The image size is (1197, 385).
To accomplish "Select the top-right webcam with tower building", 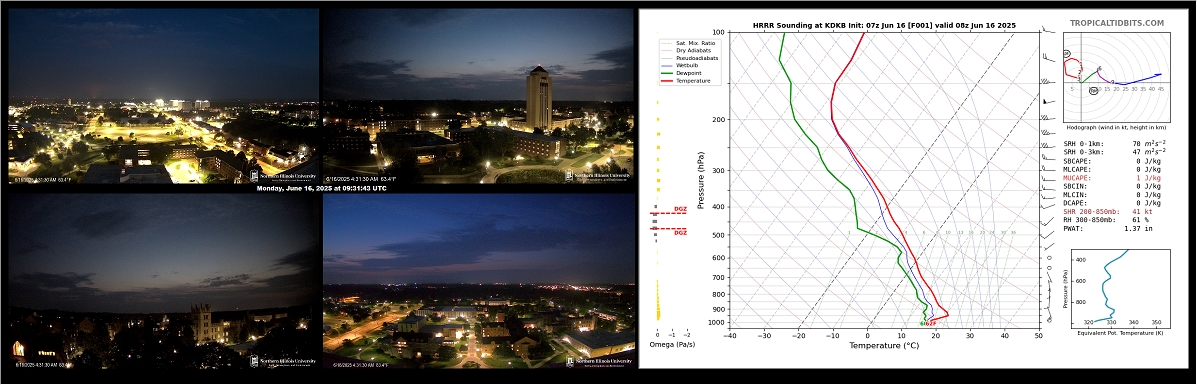I will 479,96.
